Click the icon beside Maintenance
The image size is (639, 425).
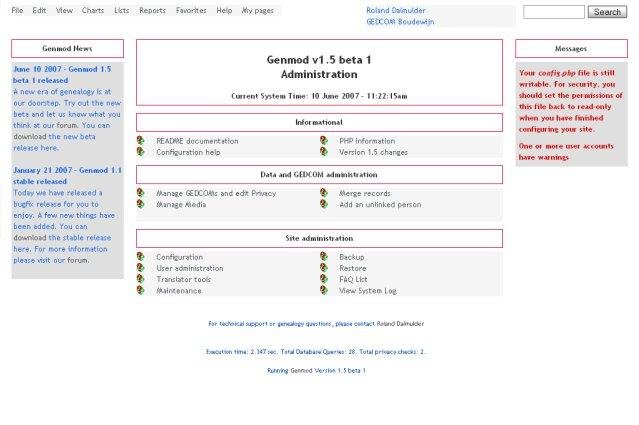tap(141, 290)
